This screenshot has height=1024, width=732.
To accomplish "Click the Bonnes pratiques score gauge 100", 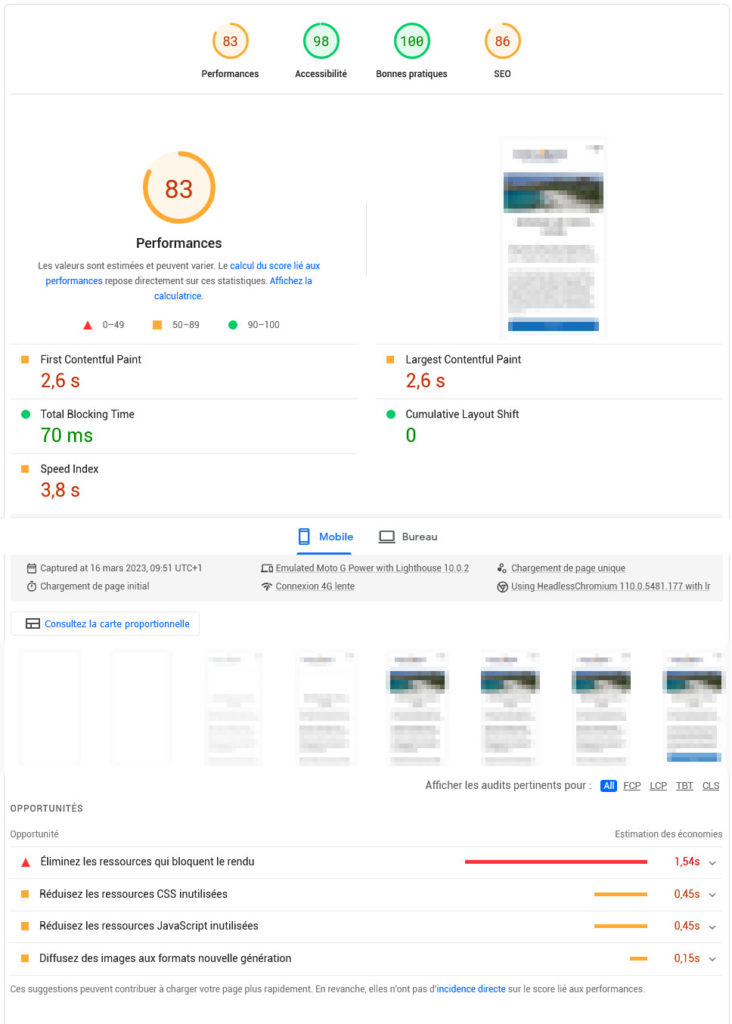I will tap(411, 41).
